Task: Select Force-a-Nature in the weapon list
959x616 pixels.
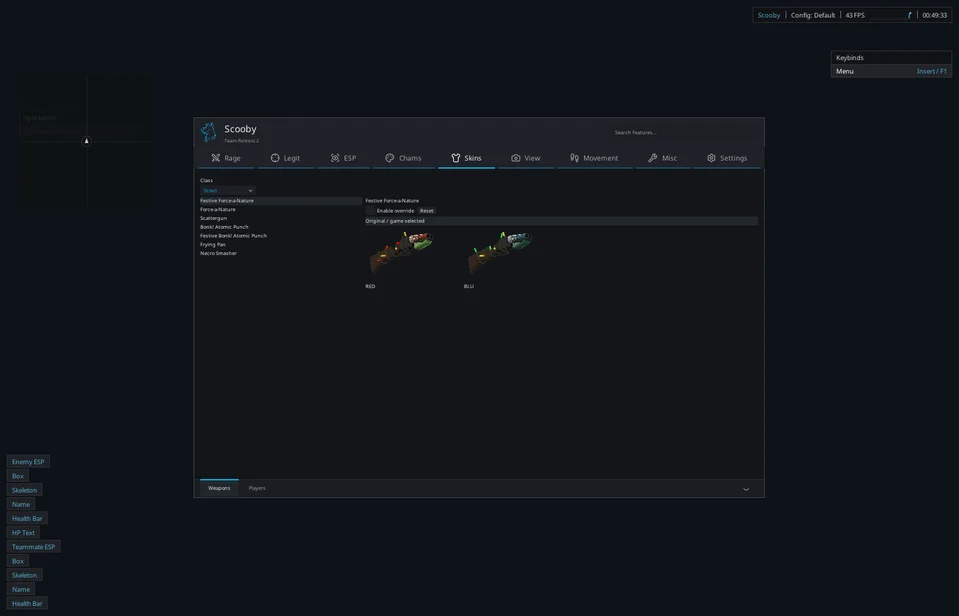Action: click(x=281, y=209)
